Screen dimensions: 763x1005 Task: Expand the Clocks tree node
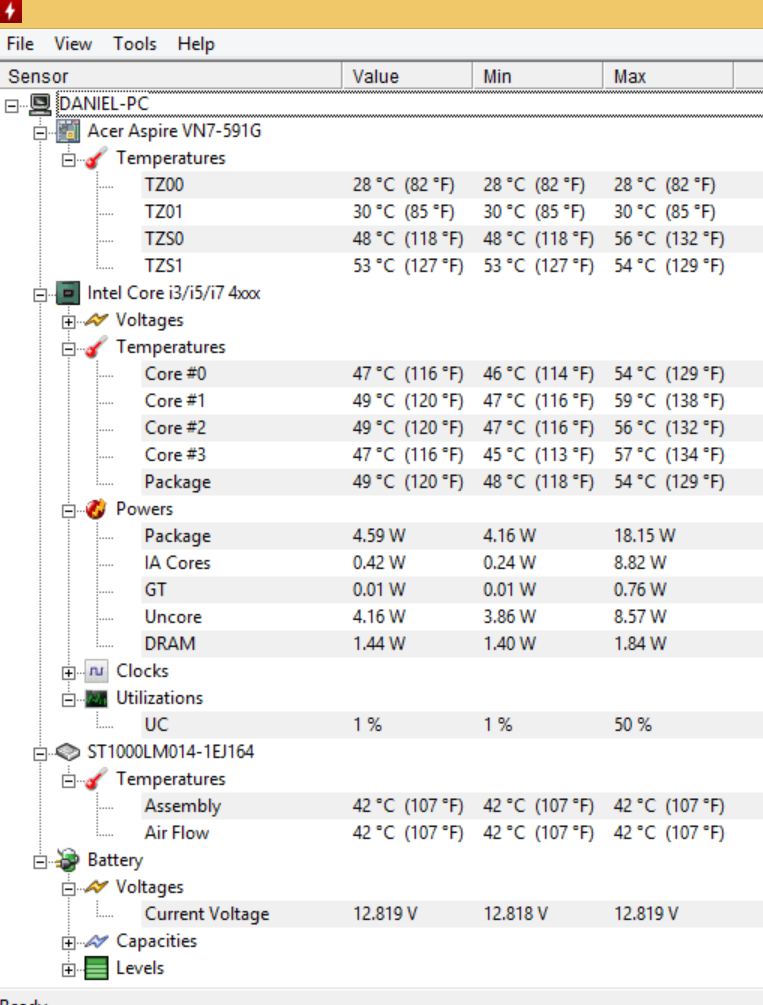pos(68,672)
